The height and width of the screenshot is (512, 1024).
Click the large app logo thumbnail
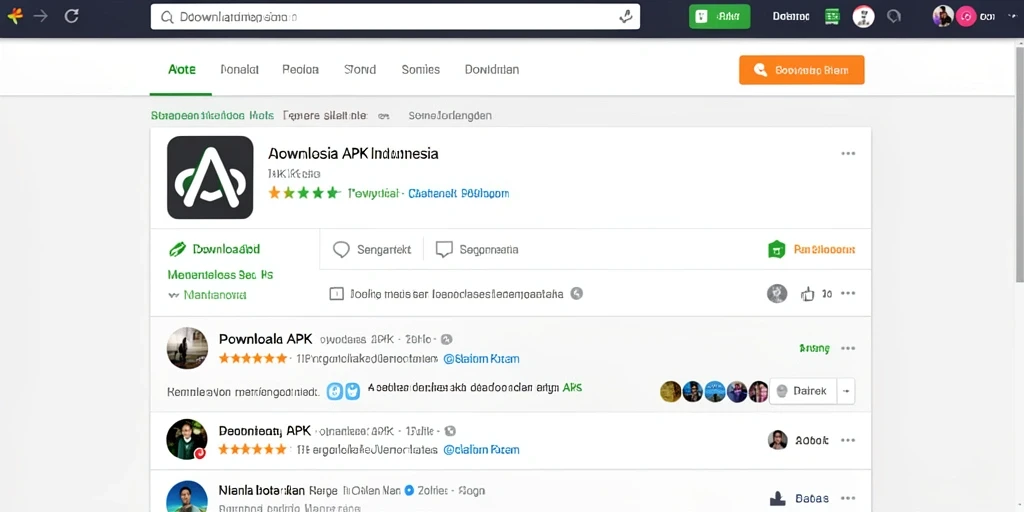[210, 177]
